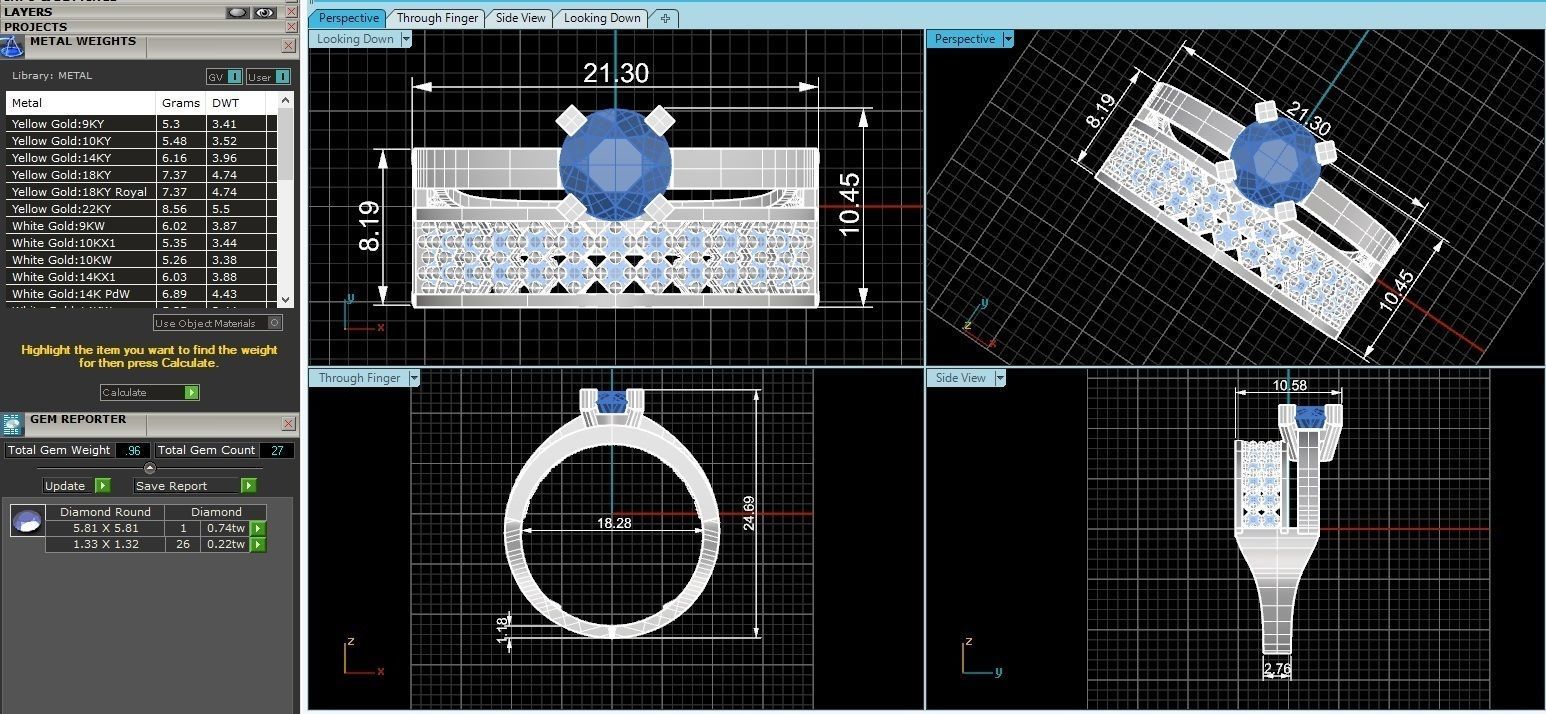
Task: Select the White Gold:9KW row
Action: (x=139, y=226)
